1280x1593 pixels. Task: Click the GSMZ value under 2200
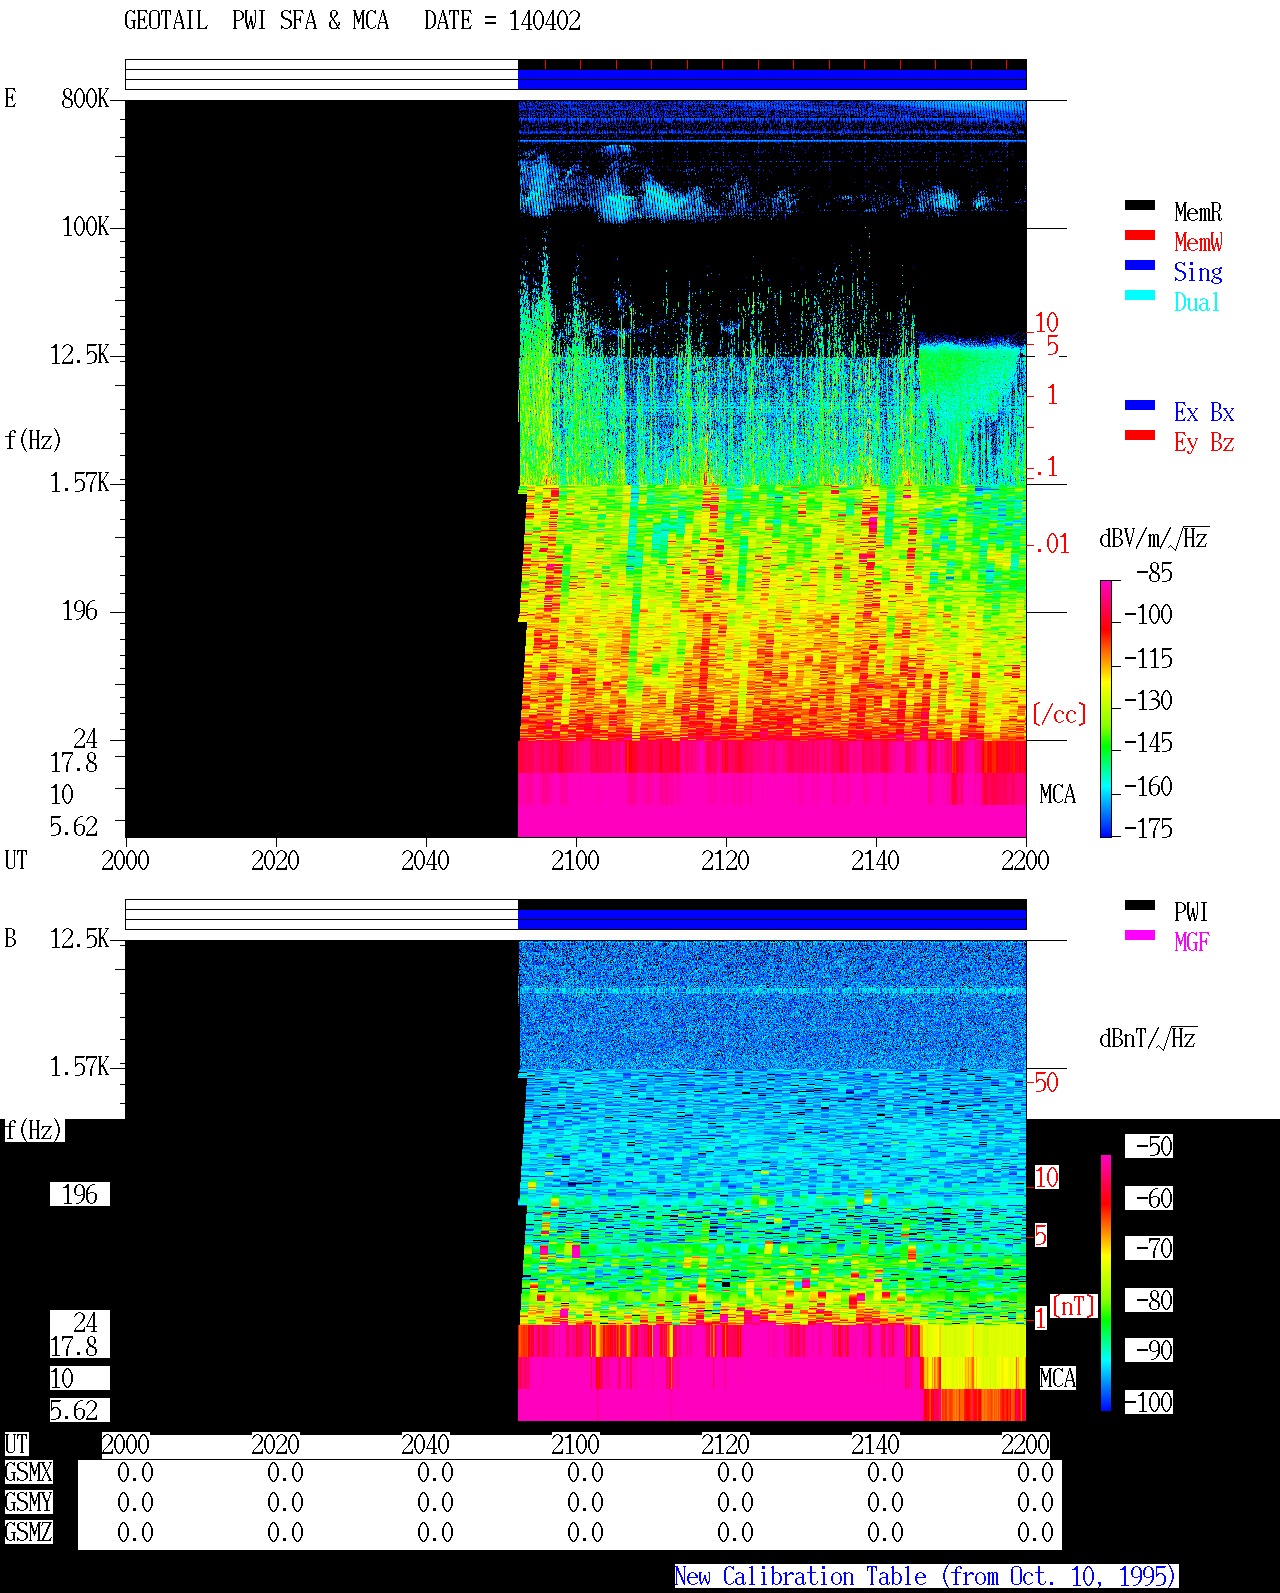1035,1533
